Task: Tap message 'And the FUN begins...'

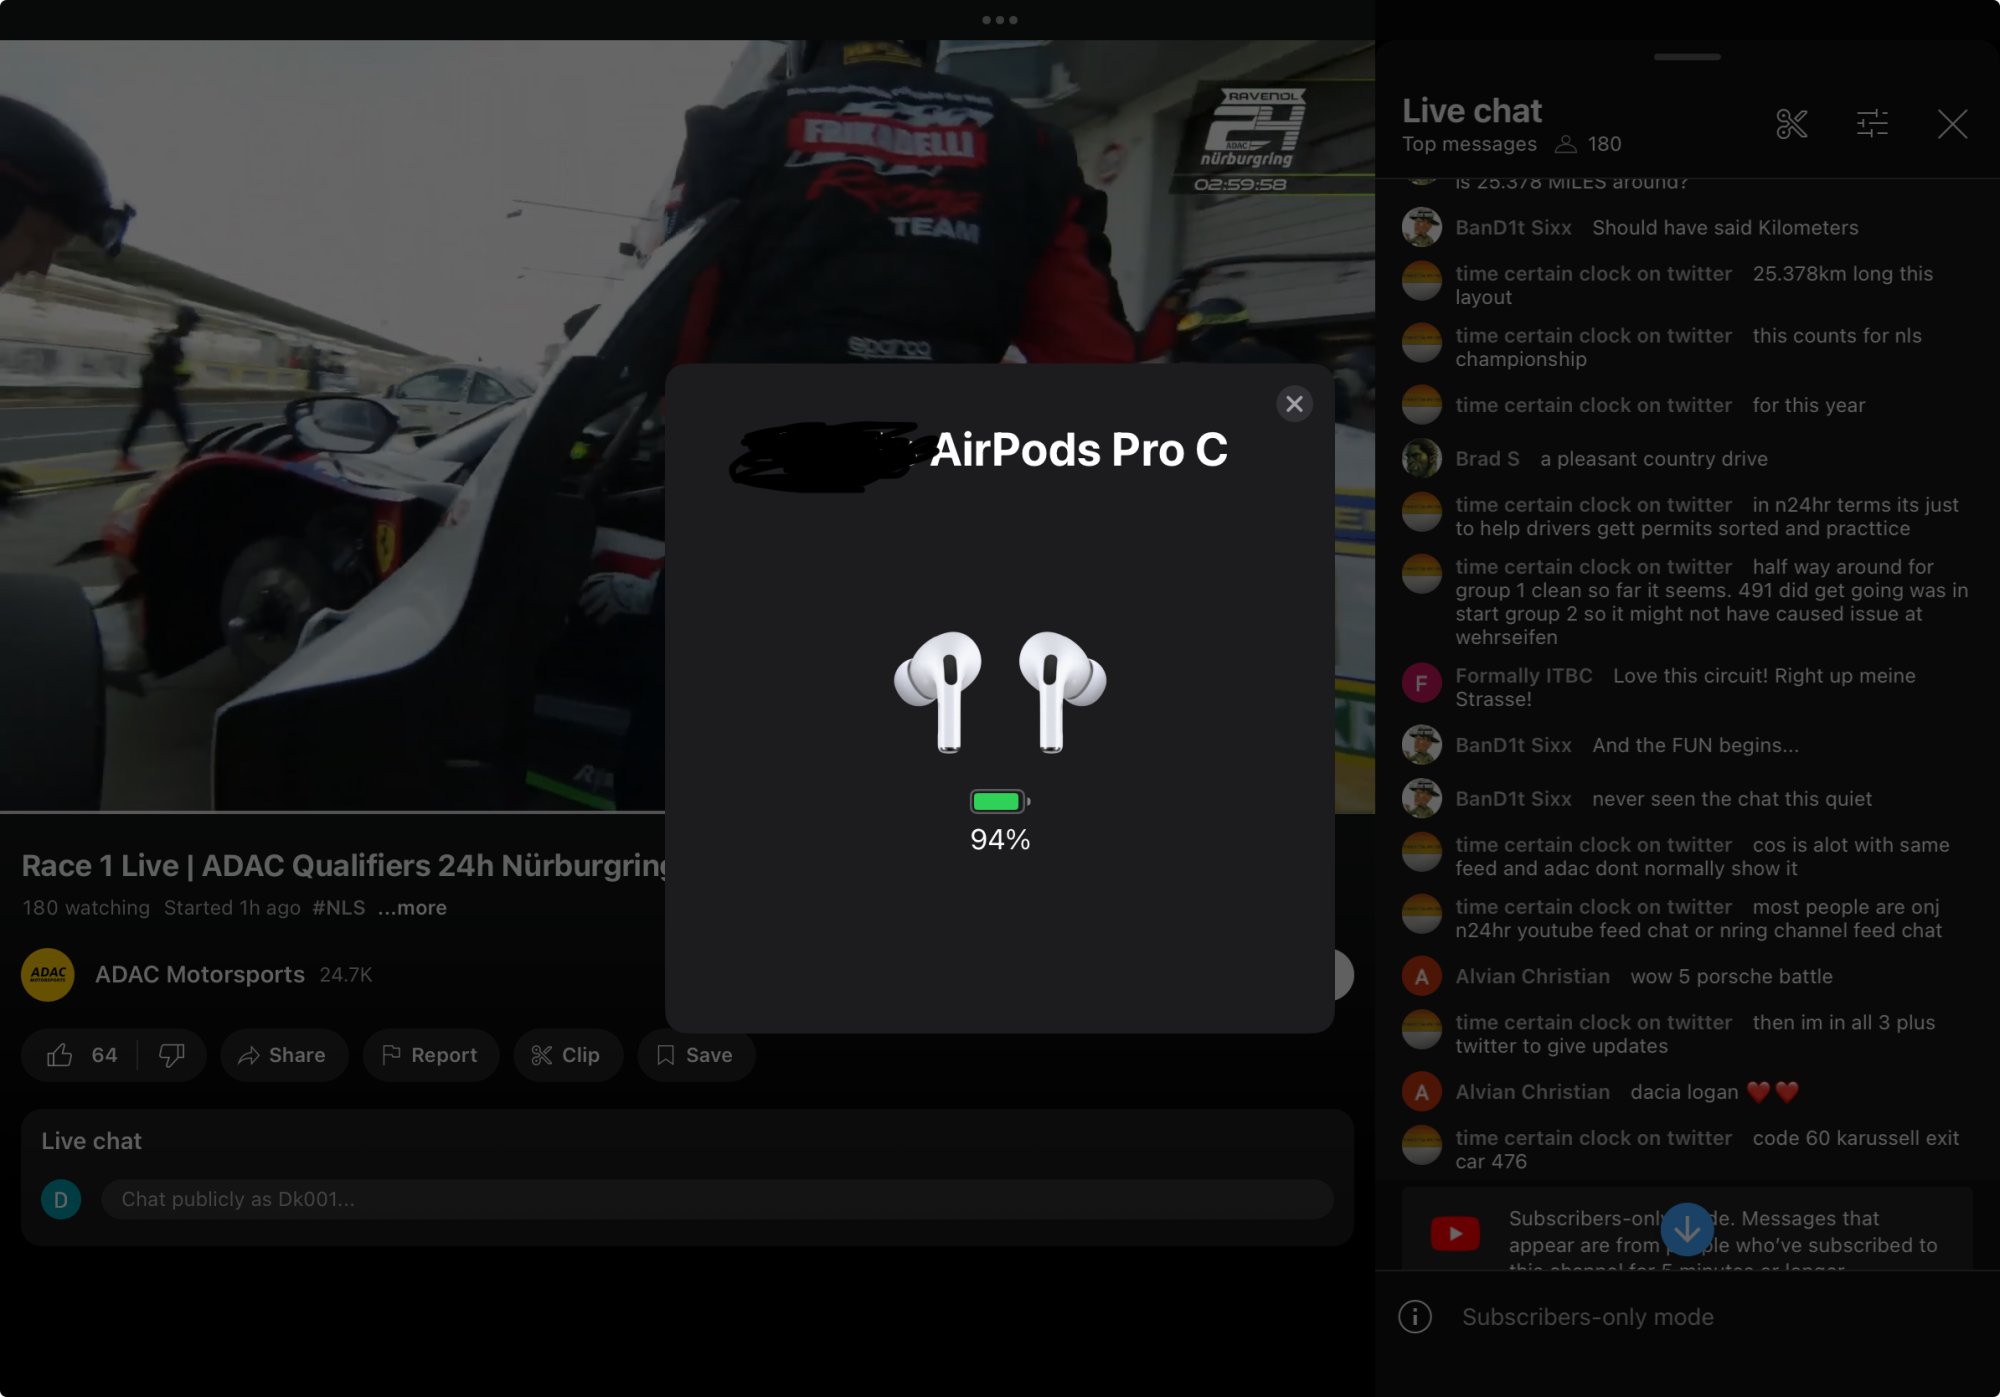Action: 1695,745
